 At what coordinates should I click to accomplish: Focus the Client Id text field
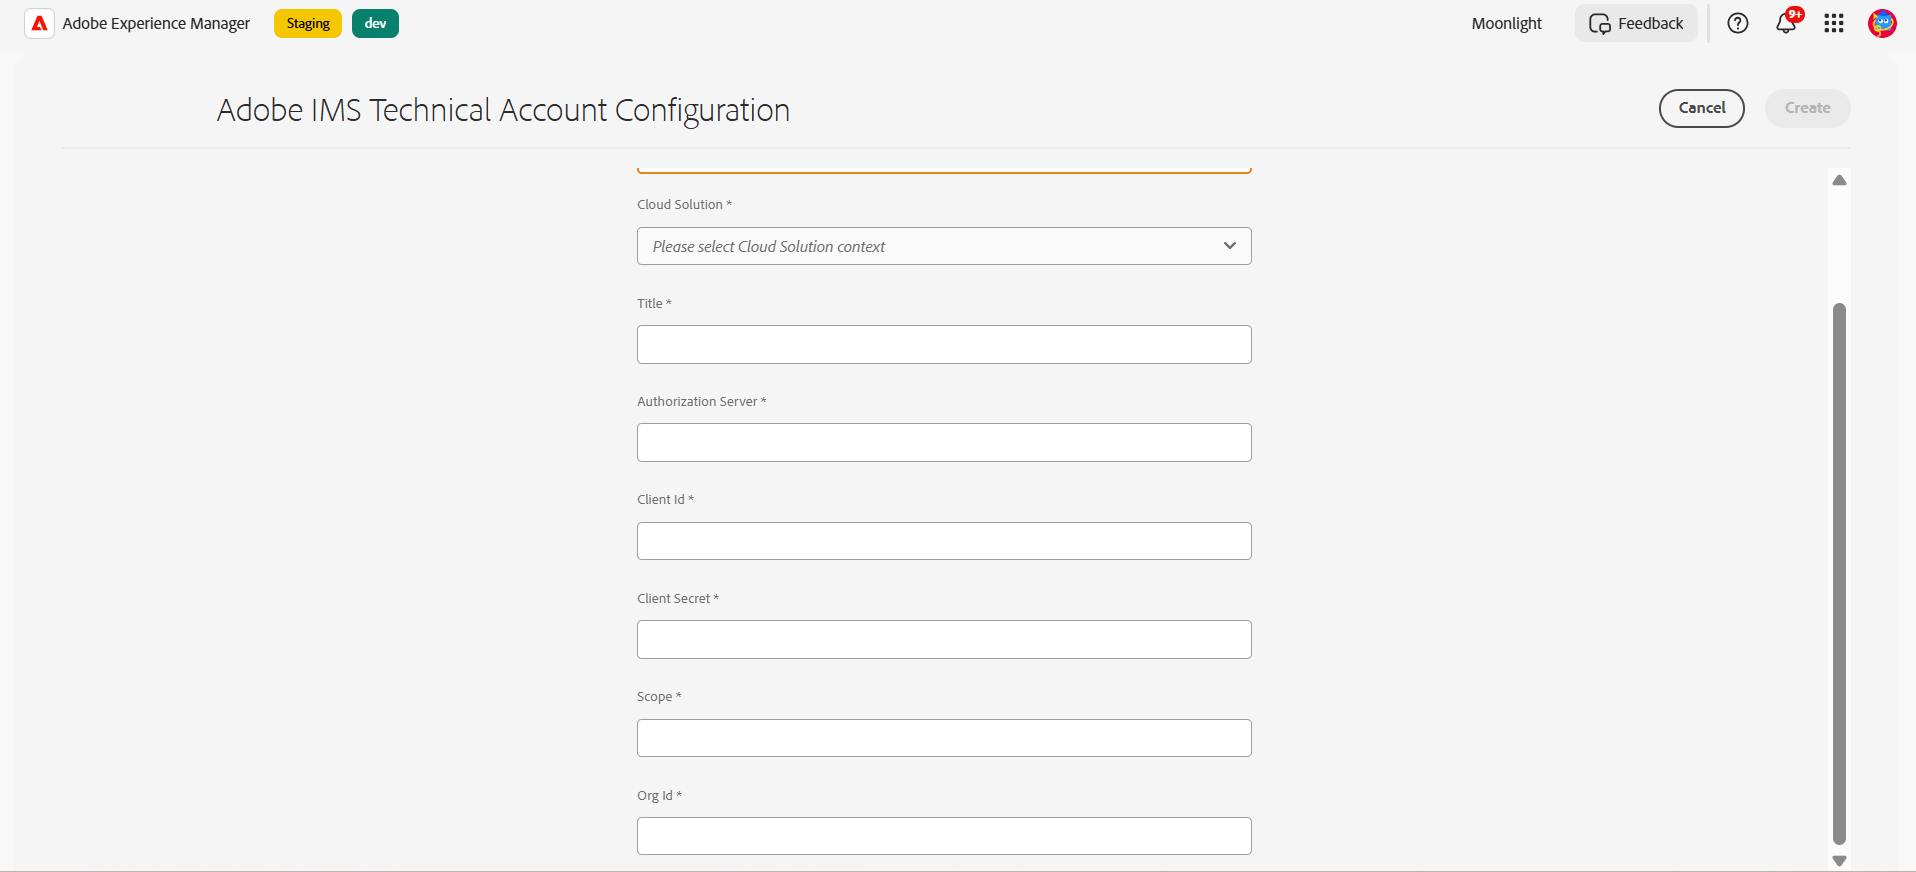point(943,541)
